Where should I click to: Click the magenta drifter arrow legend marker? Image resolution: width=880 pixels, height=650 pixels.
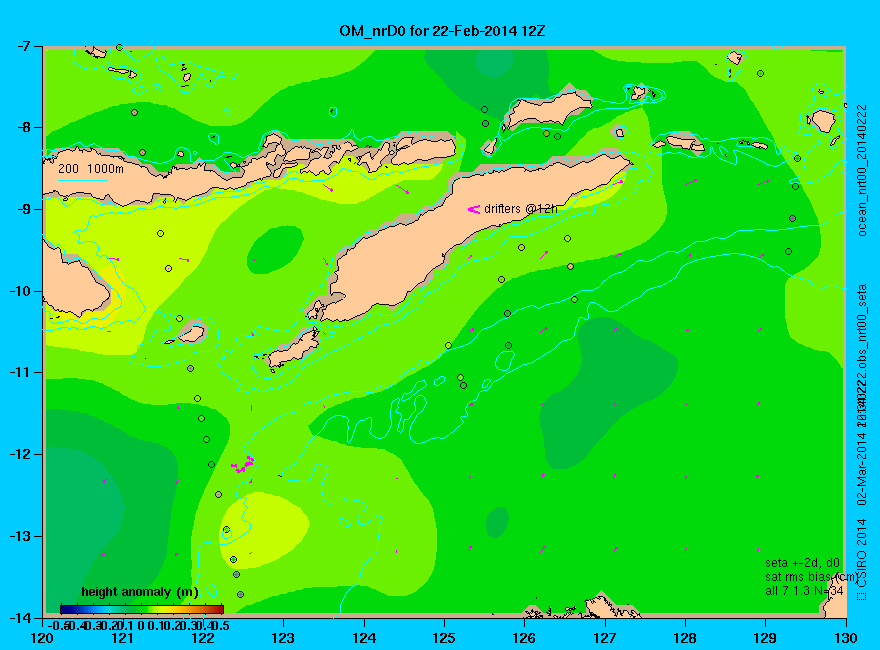pyautogui.click(x=474, y=209)
